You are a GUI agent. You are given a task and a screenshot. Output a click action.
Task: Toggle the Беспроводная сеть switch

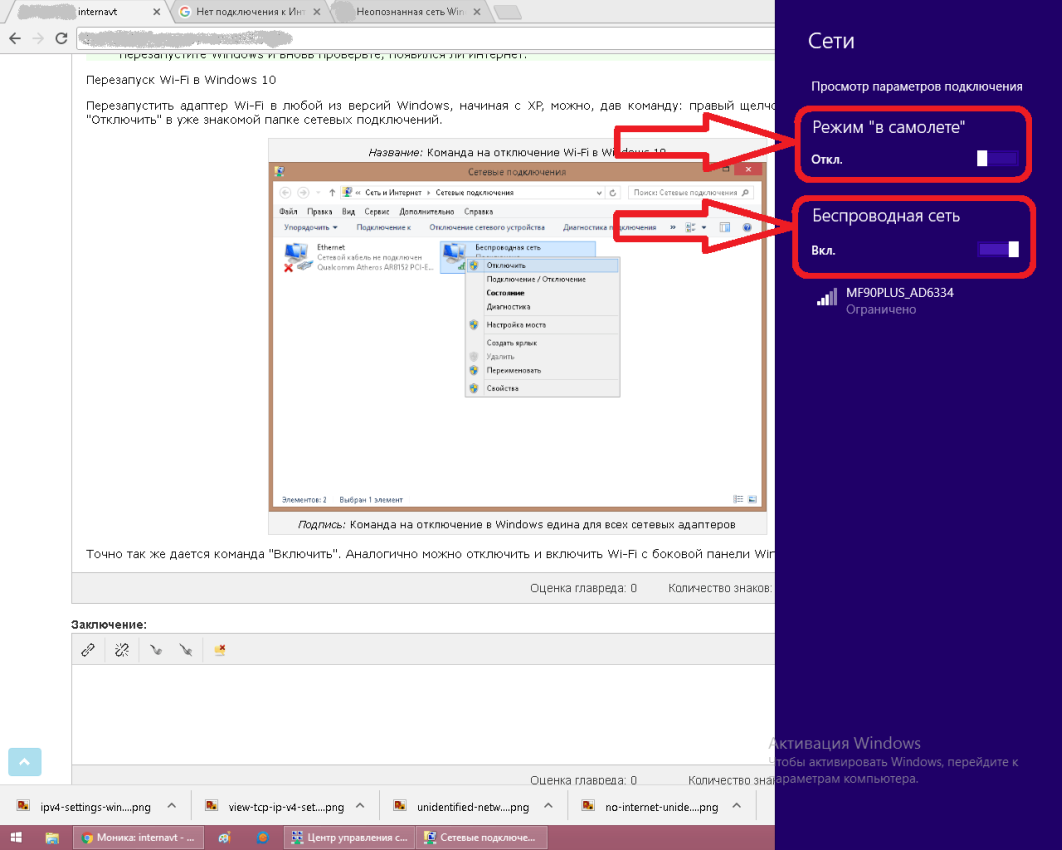click(998, 249)
